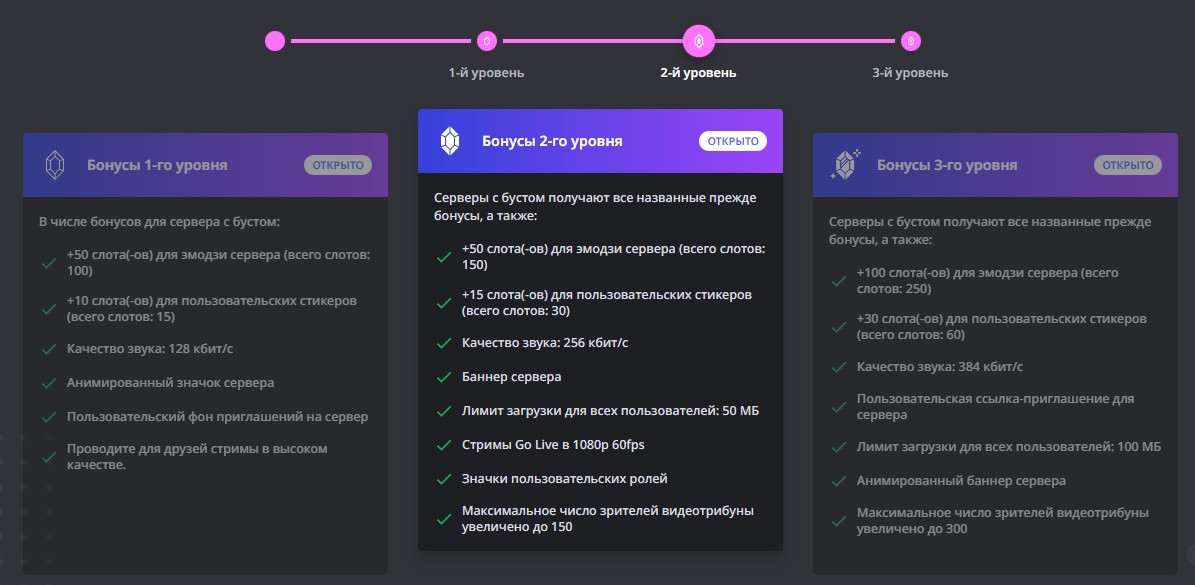
Task: Click checkmark beside Качество звука: 128 кбит/с
Action: pos(48,349)
